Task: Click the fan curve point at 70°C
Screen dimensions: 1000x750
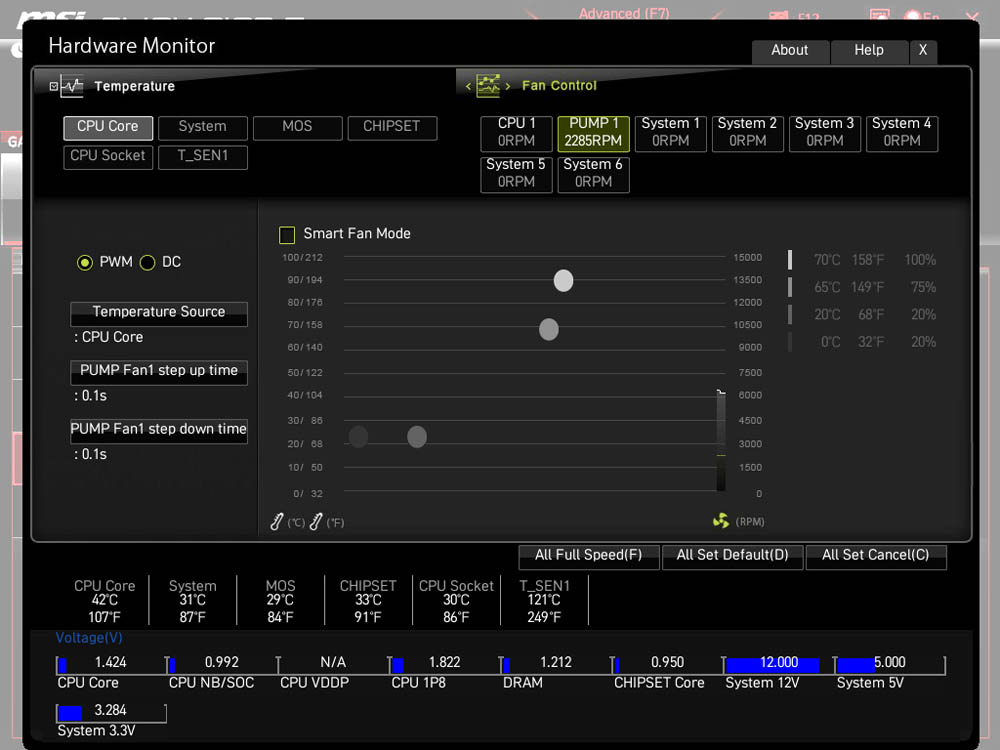Action: click(548, 330)
